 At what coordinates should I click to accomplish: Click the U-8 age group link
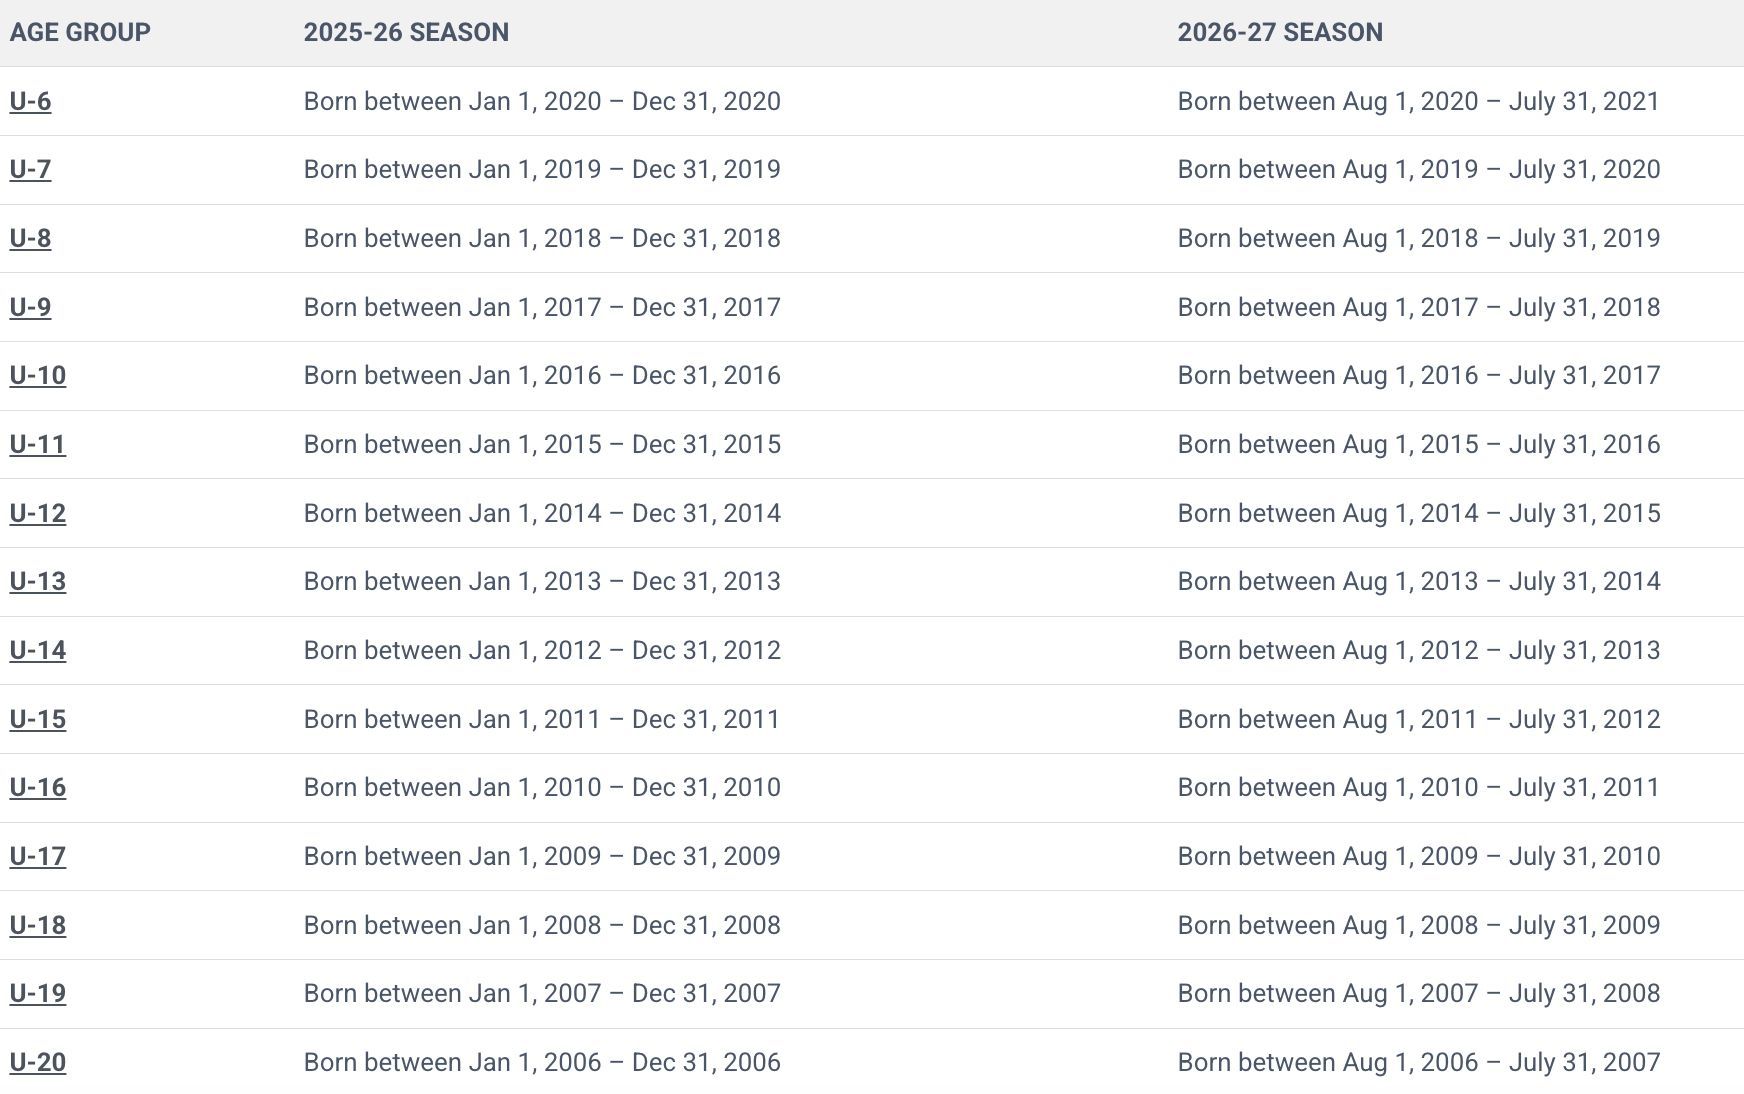30,238
